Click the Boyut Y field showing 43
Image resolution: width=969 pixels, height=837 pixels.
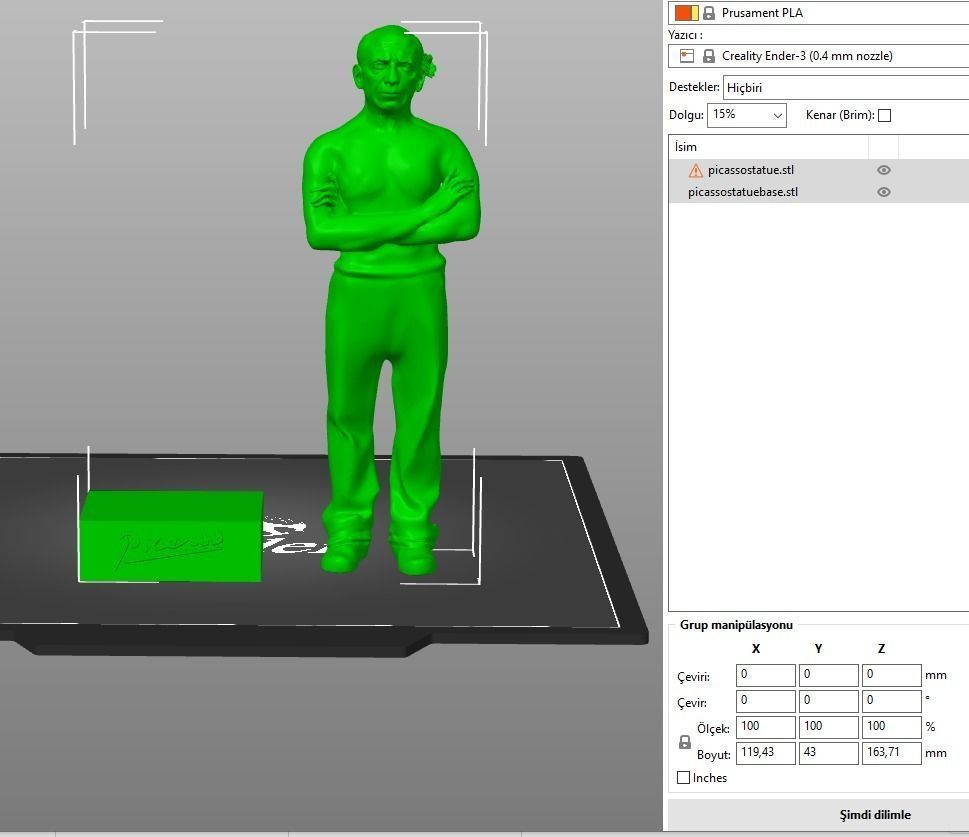[828, 753]
